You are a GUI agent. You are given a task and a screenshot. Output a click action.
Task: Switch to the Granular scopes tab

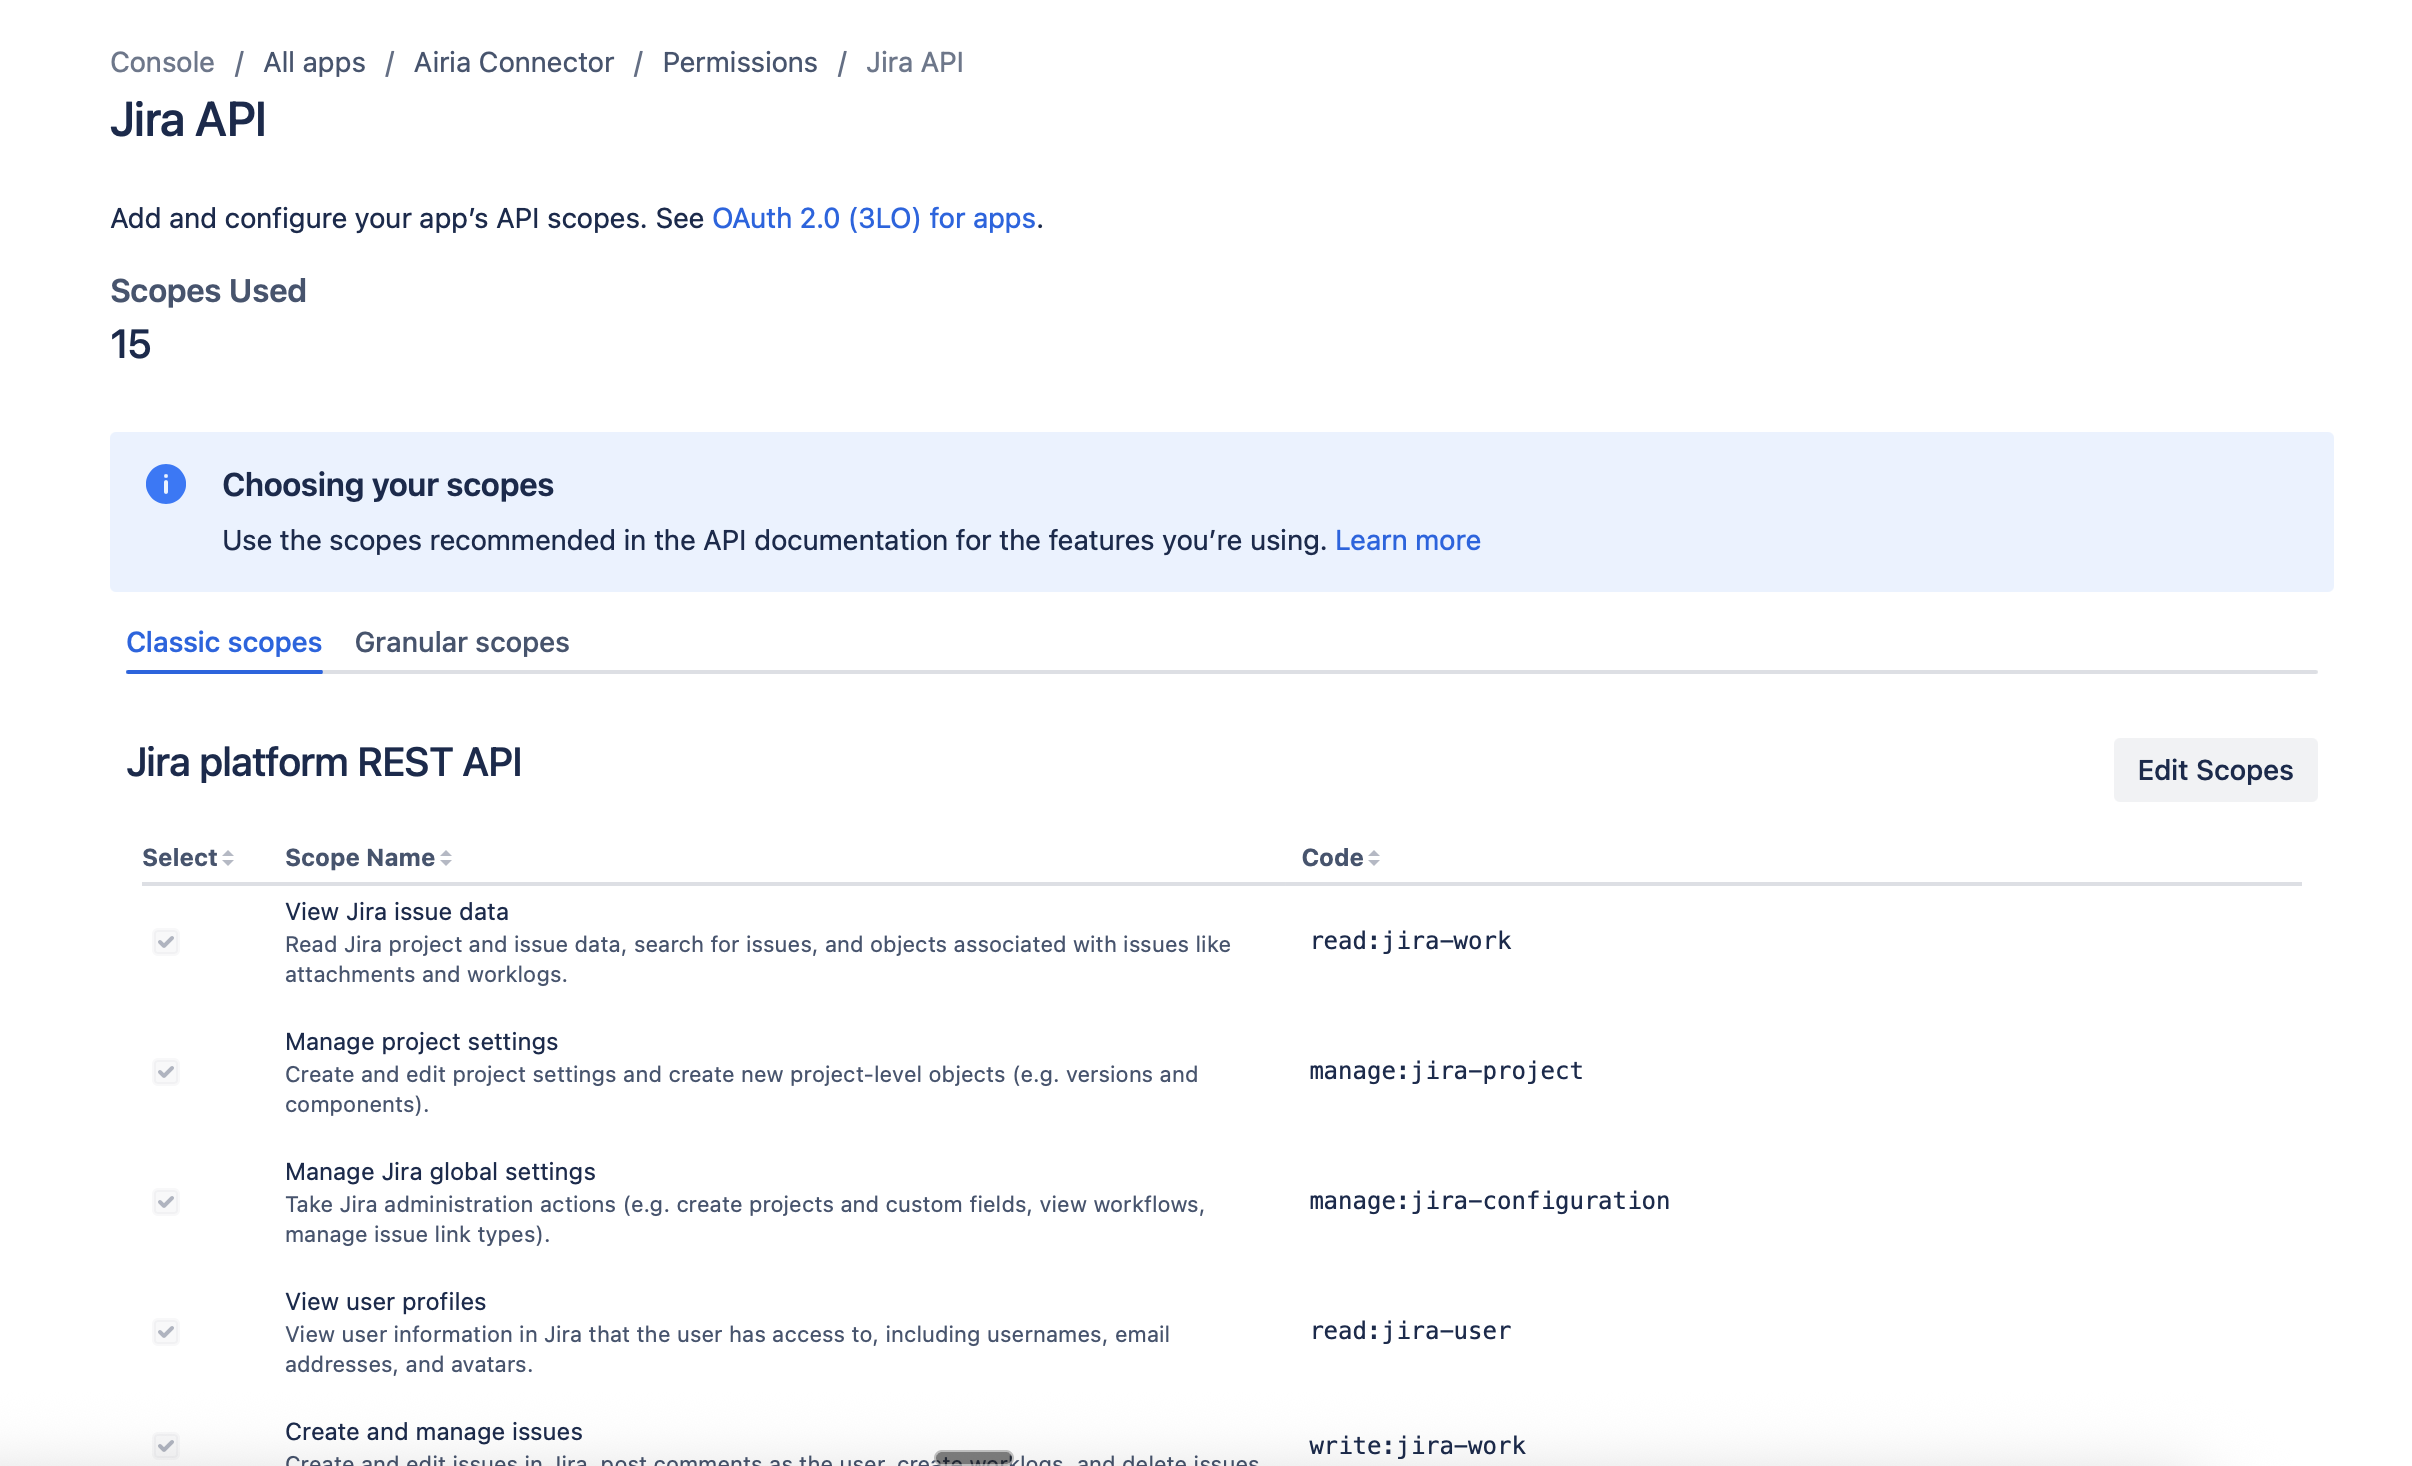coord(461,642)
